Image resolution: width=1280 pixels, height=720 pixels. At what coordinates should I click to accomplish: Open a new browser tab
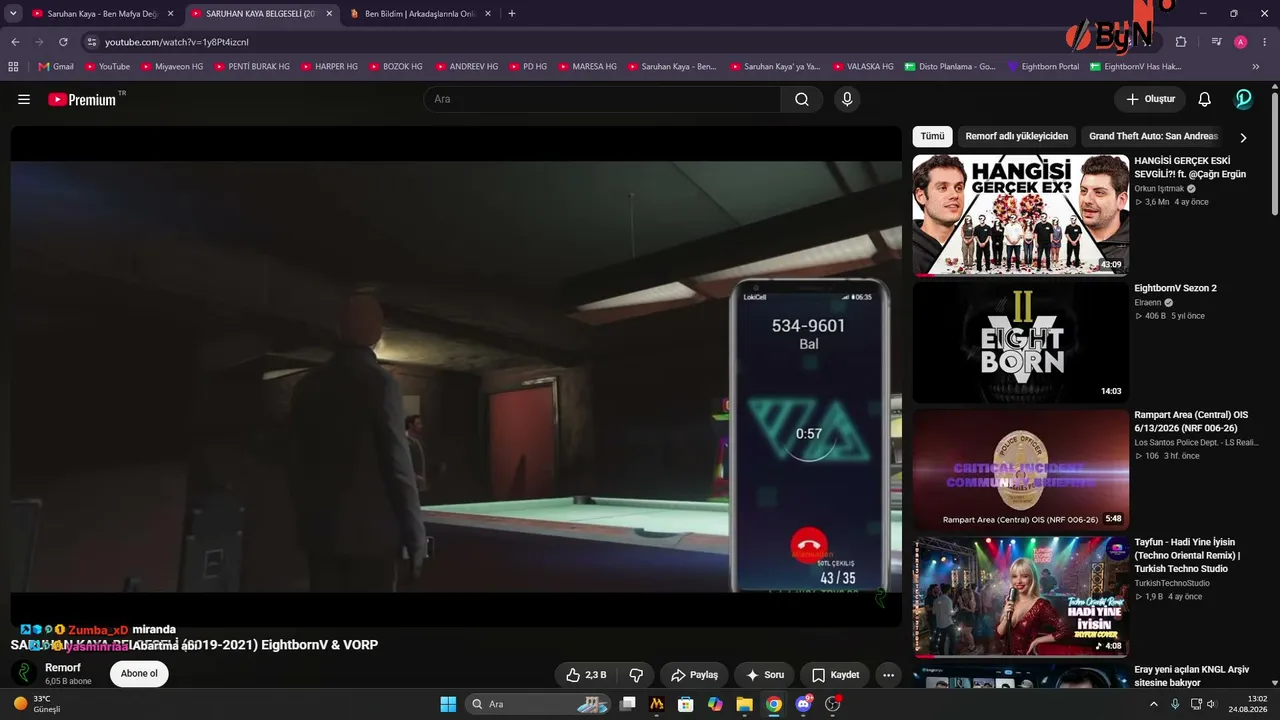coord(512,14)
